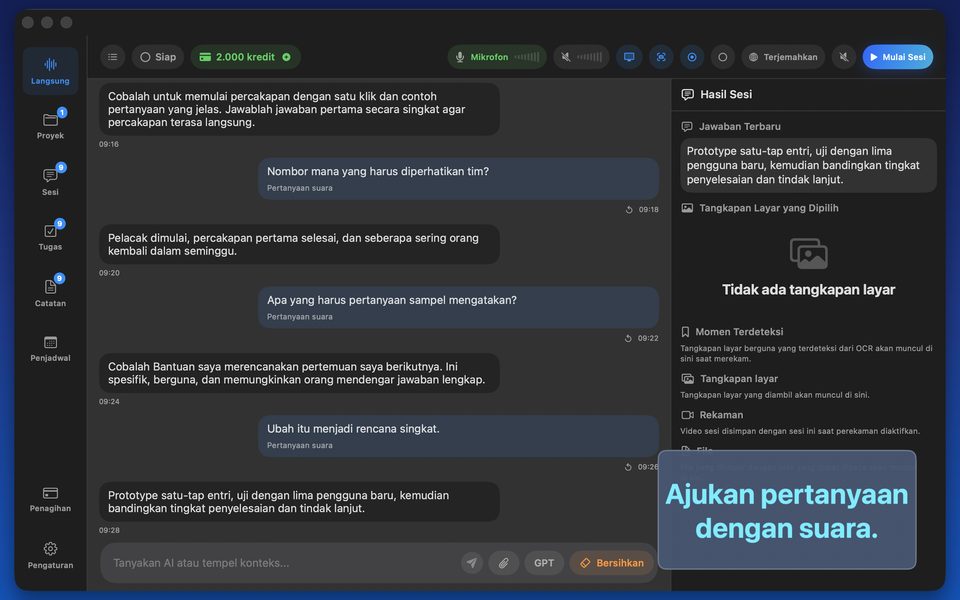This screenshot has height=600, width=960.
Task: Open the Penjadwal scheduler
Action: click(50, 348)
